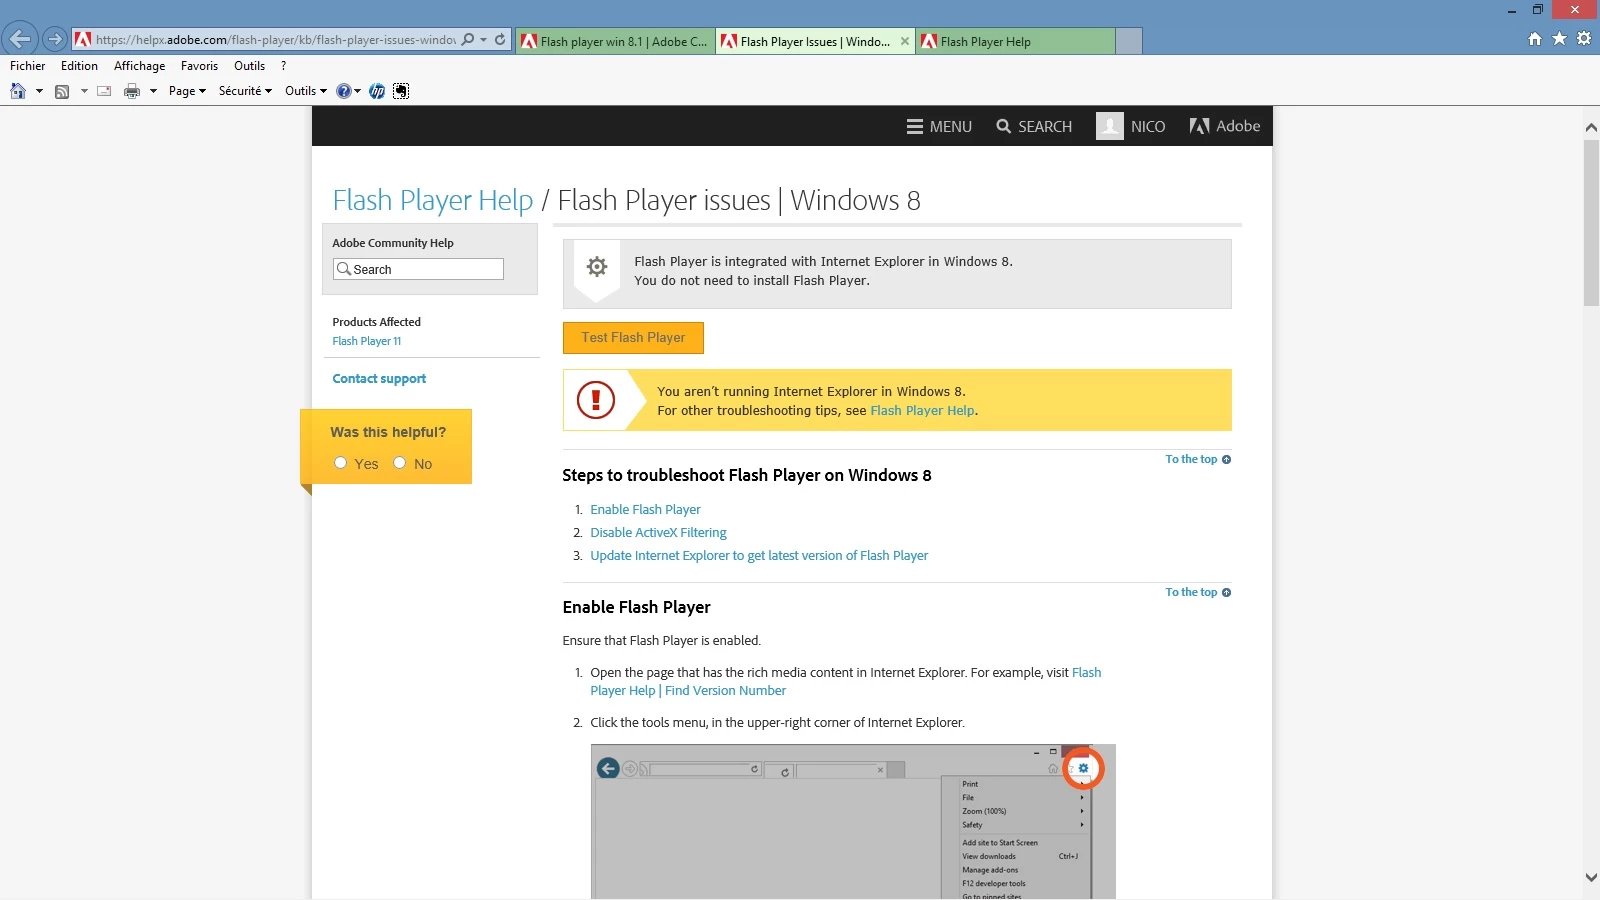Refresh the page from the address bar
The image size is (1600, 900).
click(x=500, y=40)
